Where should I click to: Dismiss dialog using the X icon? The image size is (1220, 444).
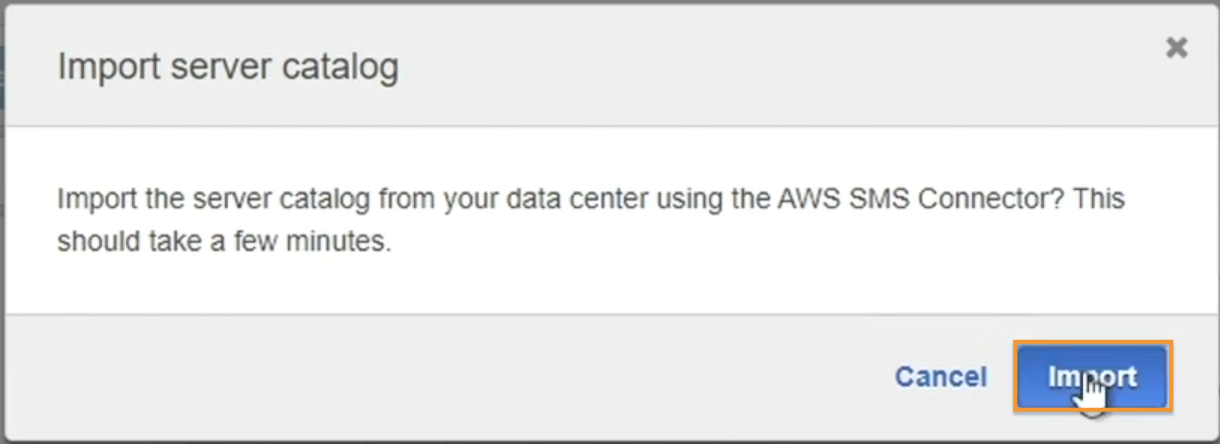click(1177, 47)
